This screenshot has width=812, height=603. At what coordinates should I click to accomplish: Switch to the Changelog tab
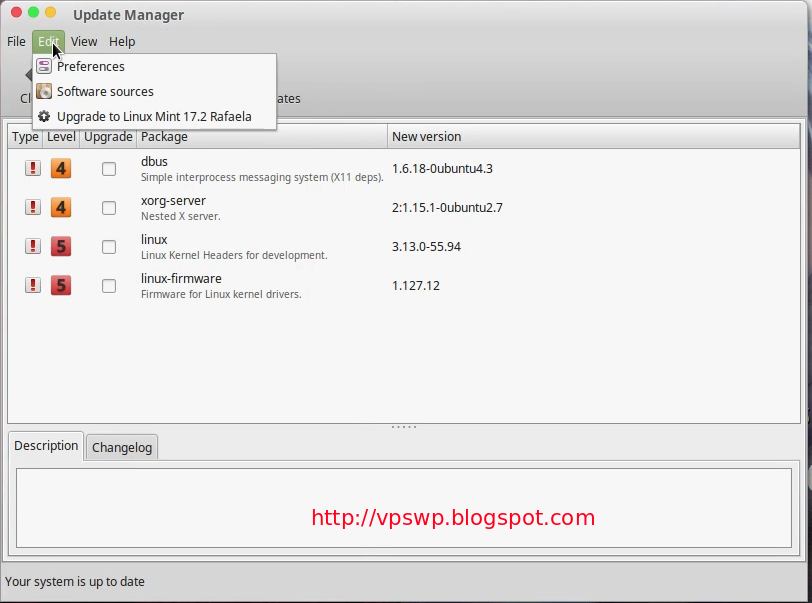122,448
